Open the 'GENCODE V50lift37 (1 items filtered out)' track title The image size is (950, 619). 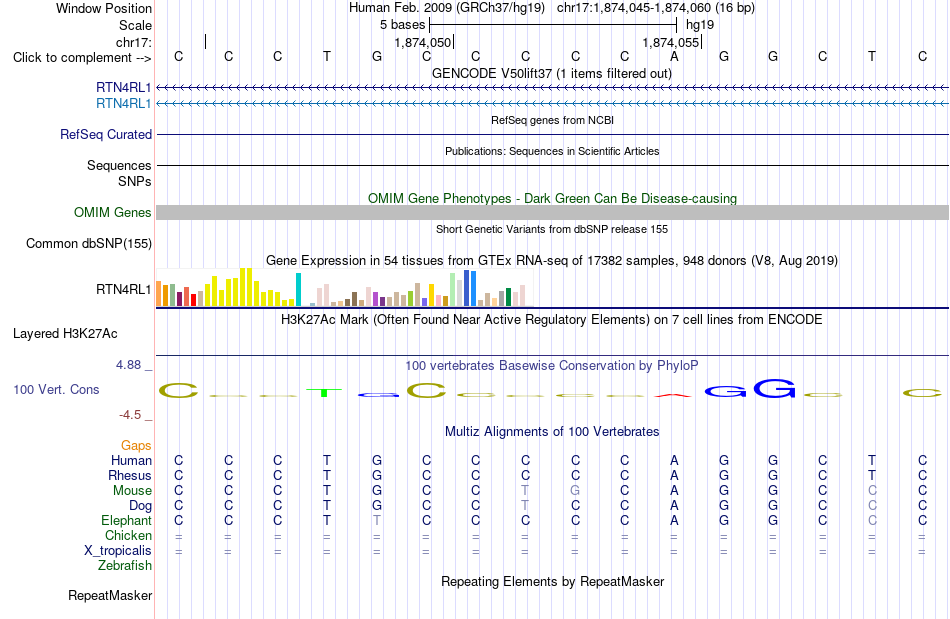pos(552,73)
